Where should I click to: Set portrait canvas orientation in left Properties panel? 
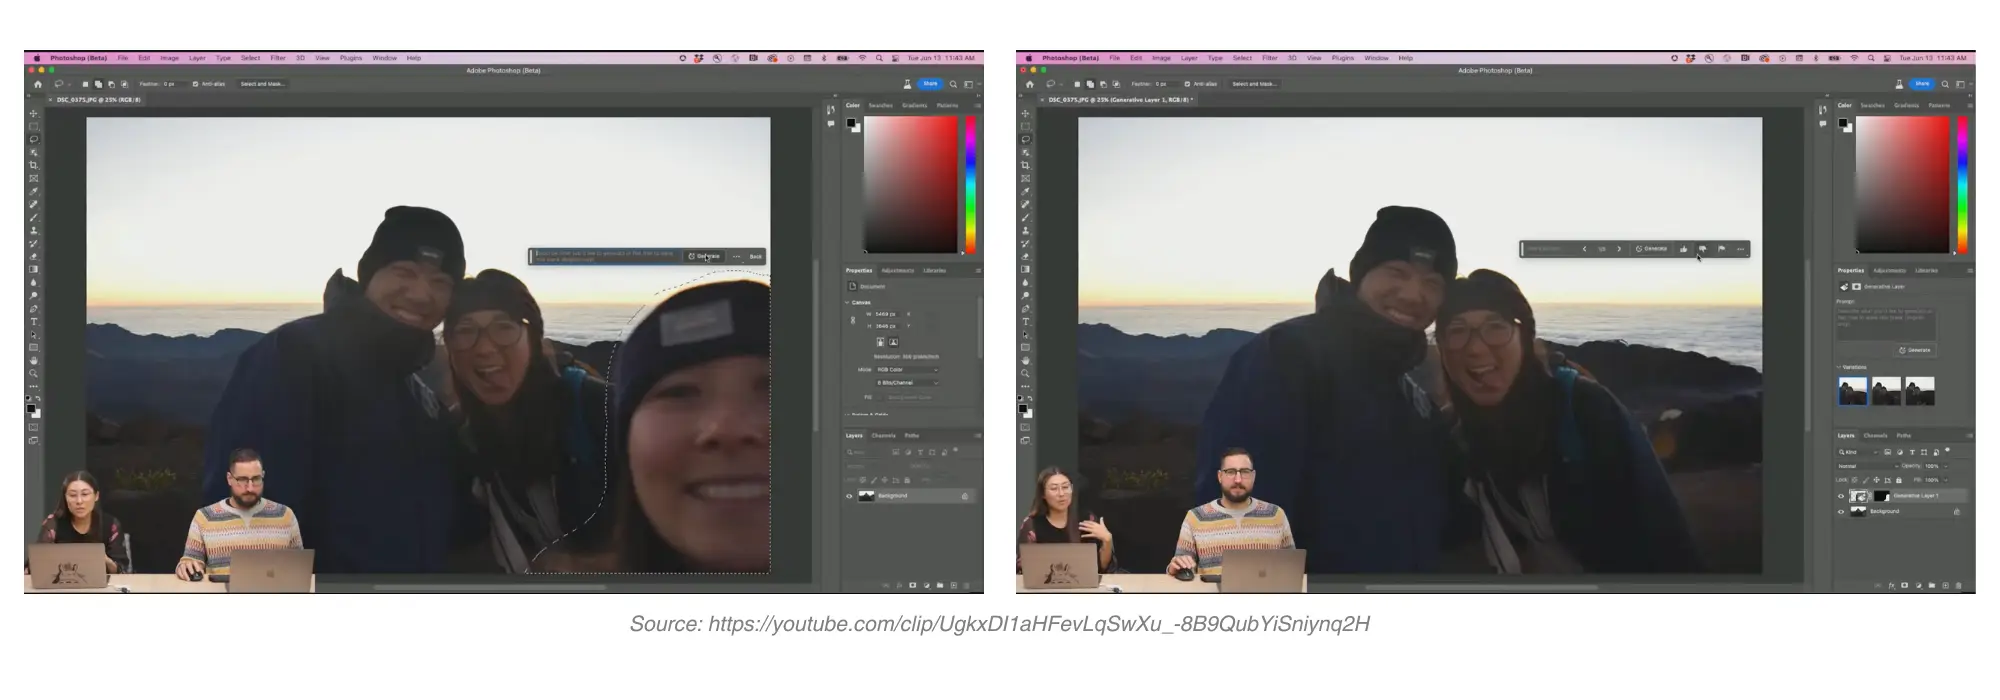pyautogui.click(x=881, y=342)
